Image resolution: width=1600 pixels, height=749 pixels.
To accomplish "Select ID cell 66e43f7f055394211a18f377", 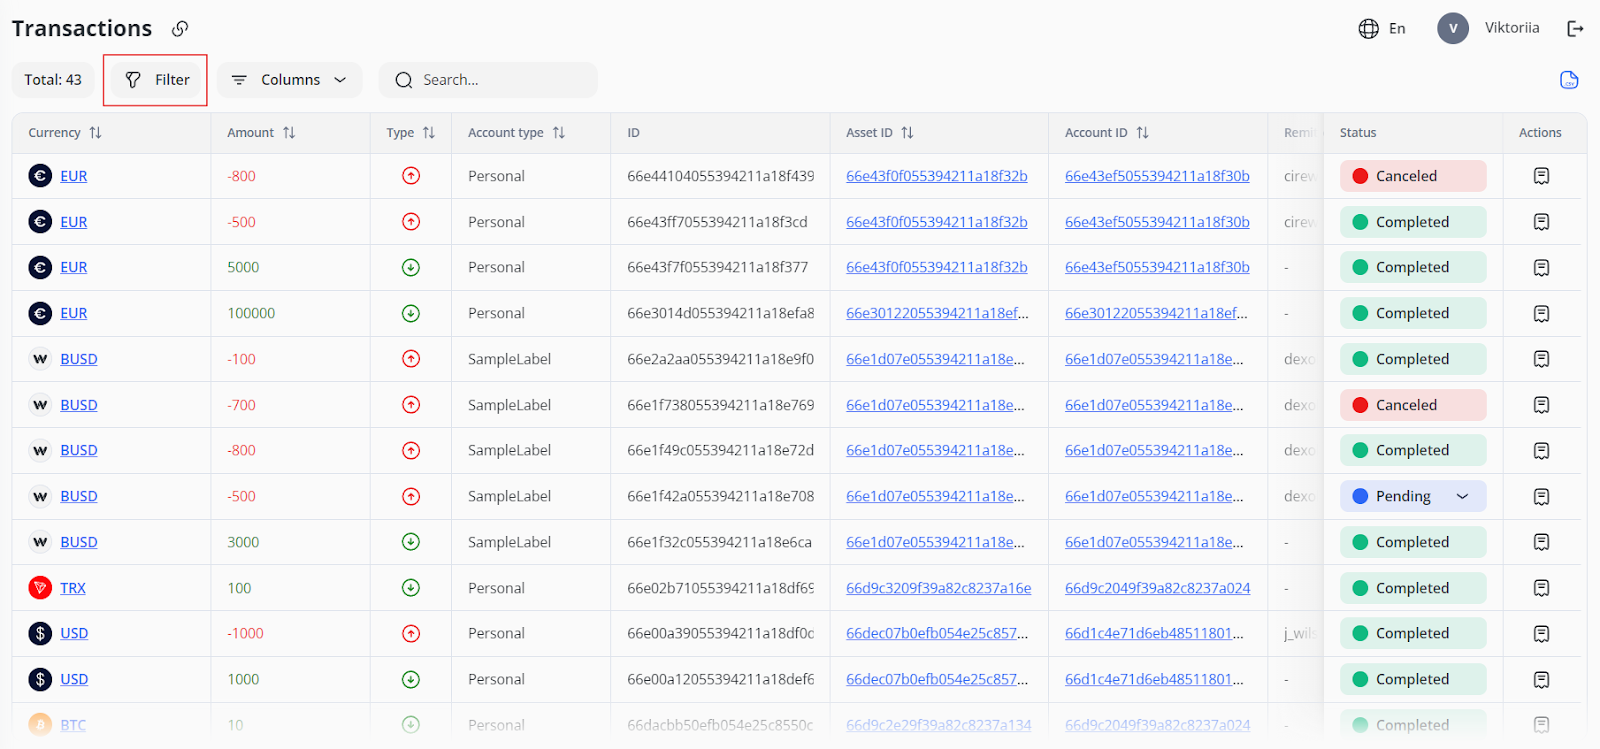I will [718, 267].
